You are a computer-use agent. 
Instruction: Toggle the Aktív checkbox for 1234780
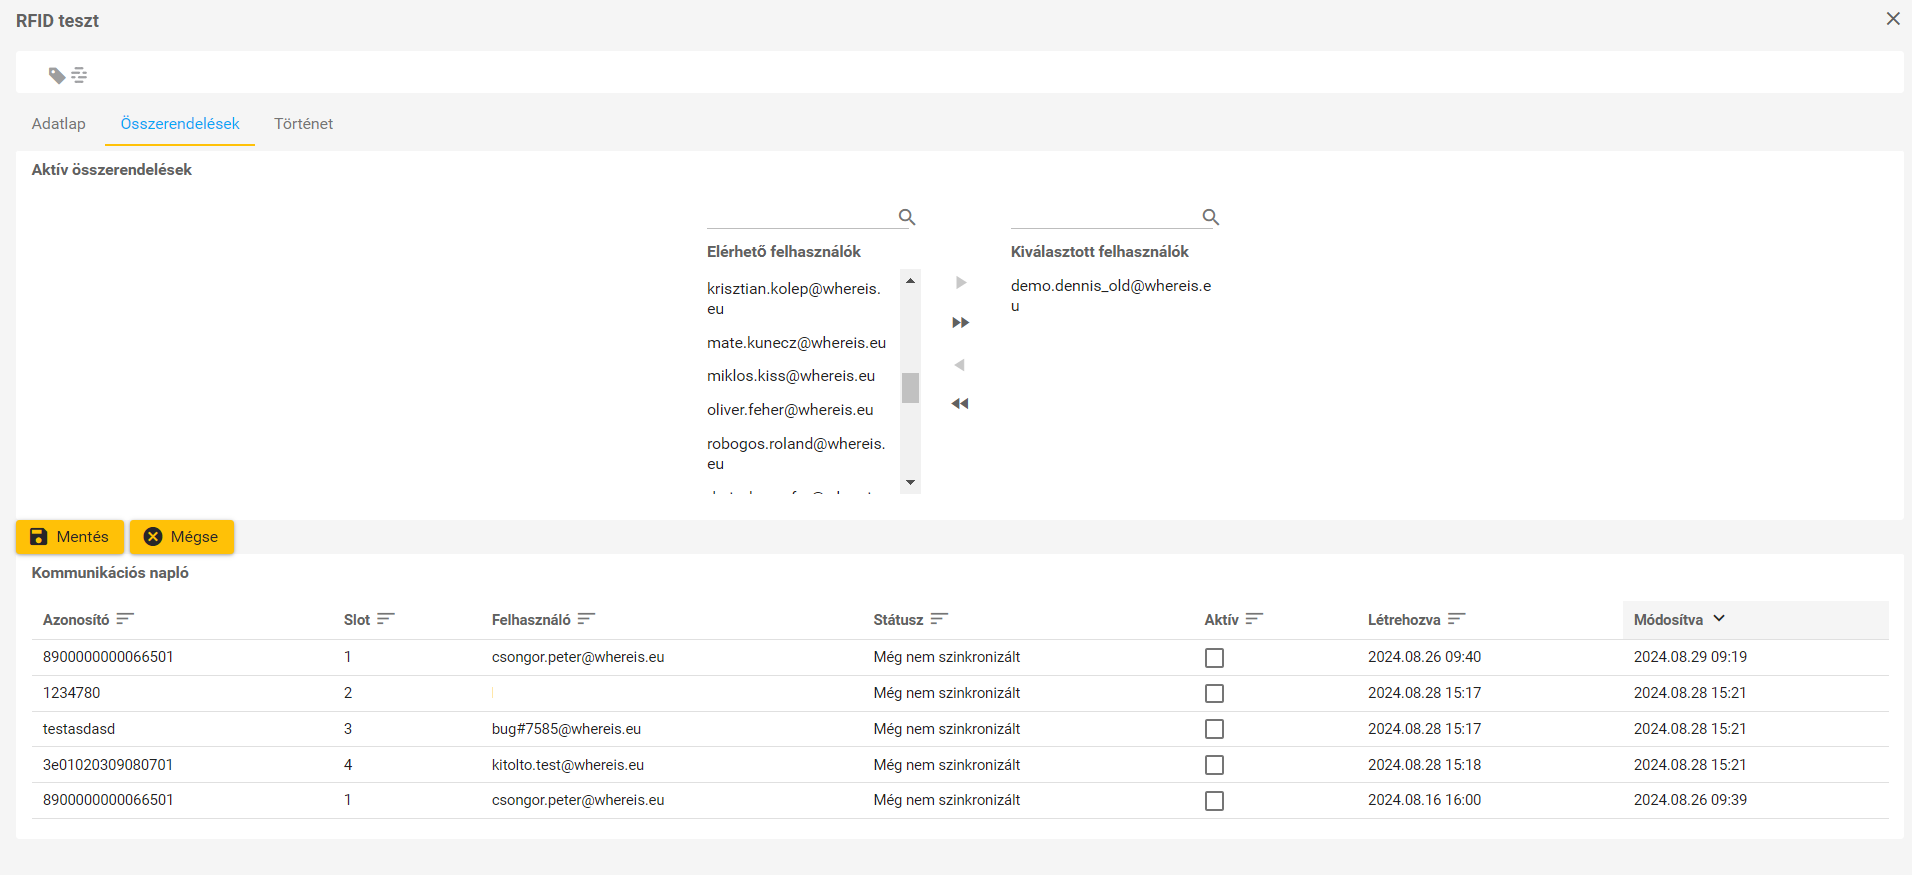(x=1214, y=694)
